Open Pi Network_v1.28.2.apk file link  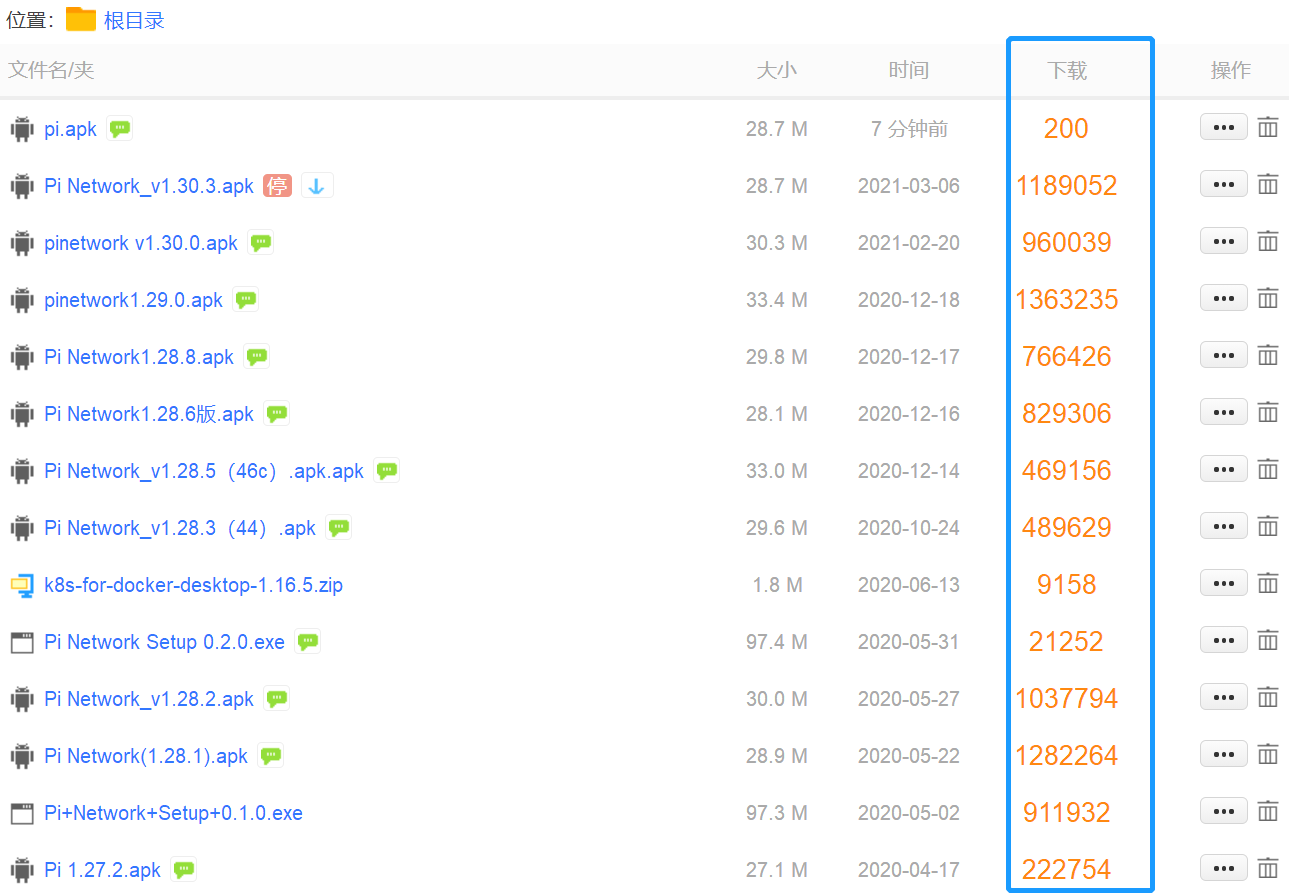(149, 699)
